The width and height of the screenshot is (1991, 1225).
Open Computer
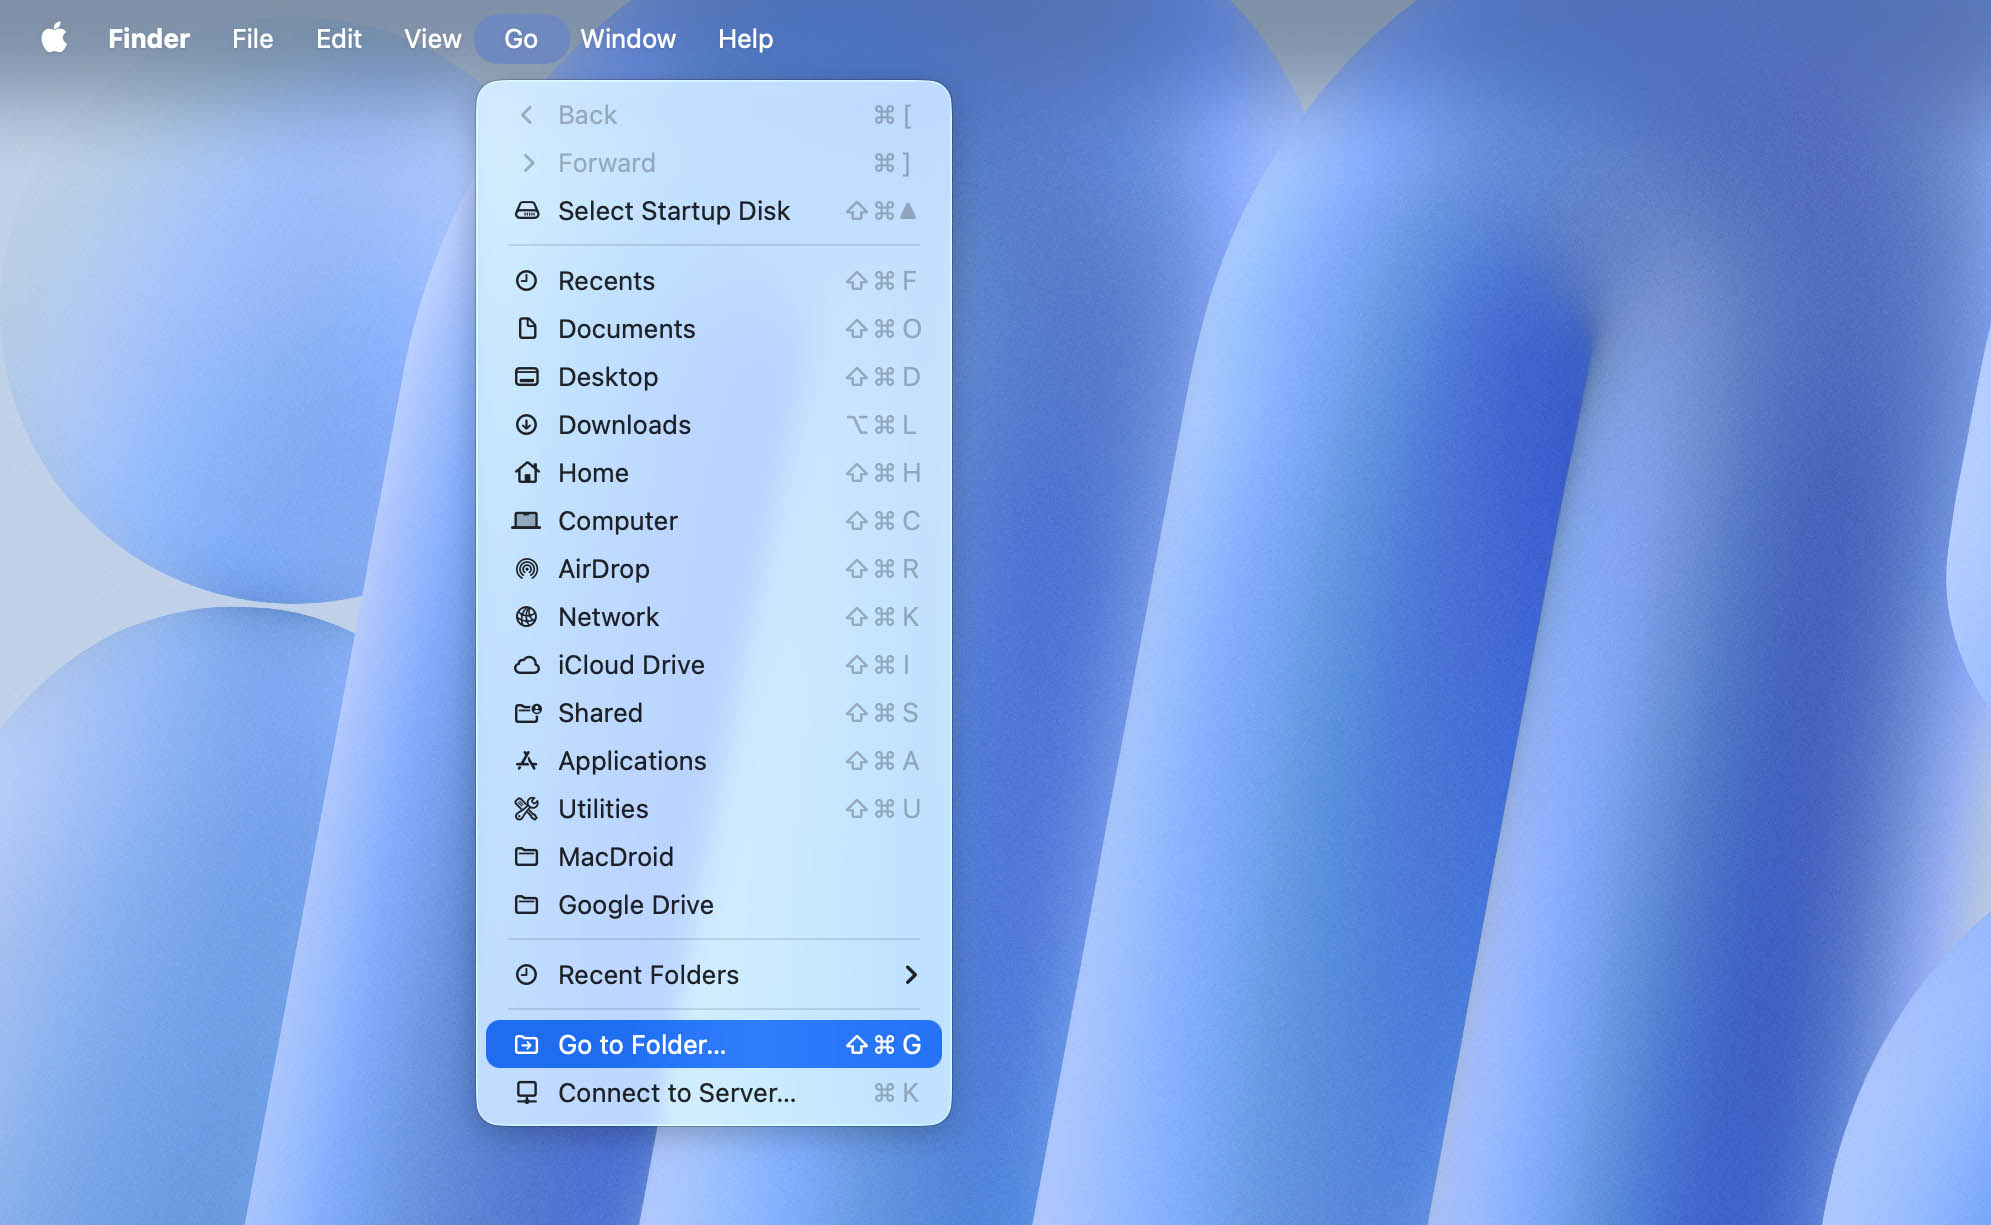pyautogui.click(x=617, y=521)
